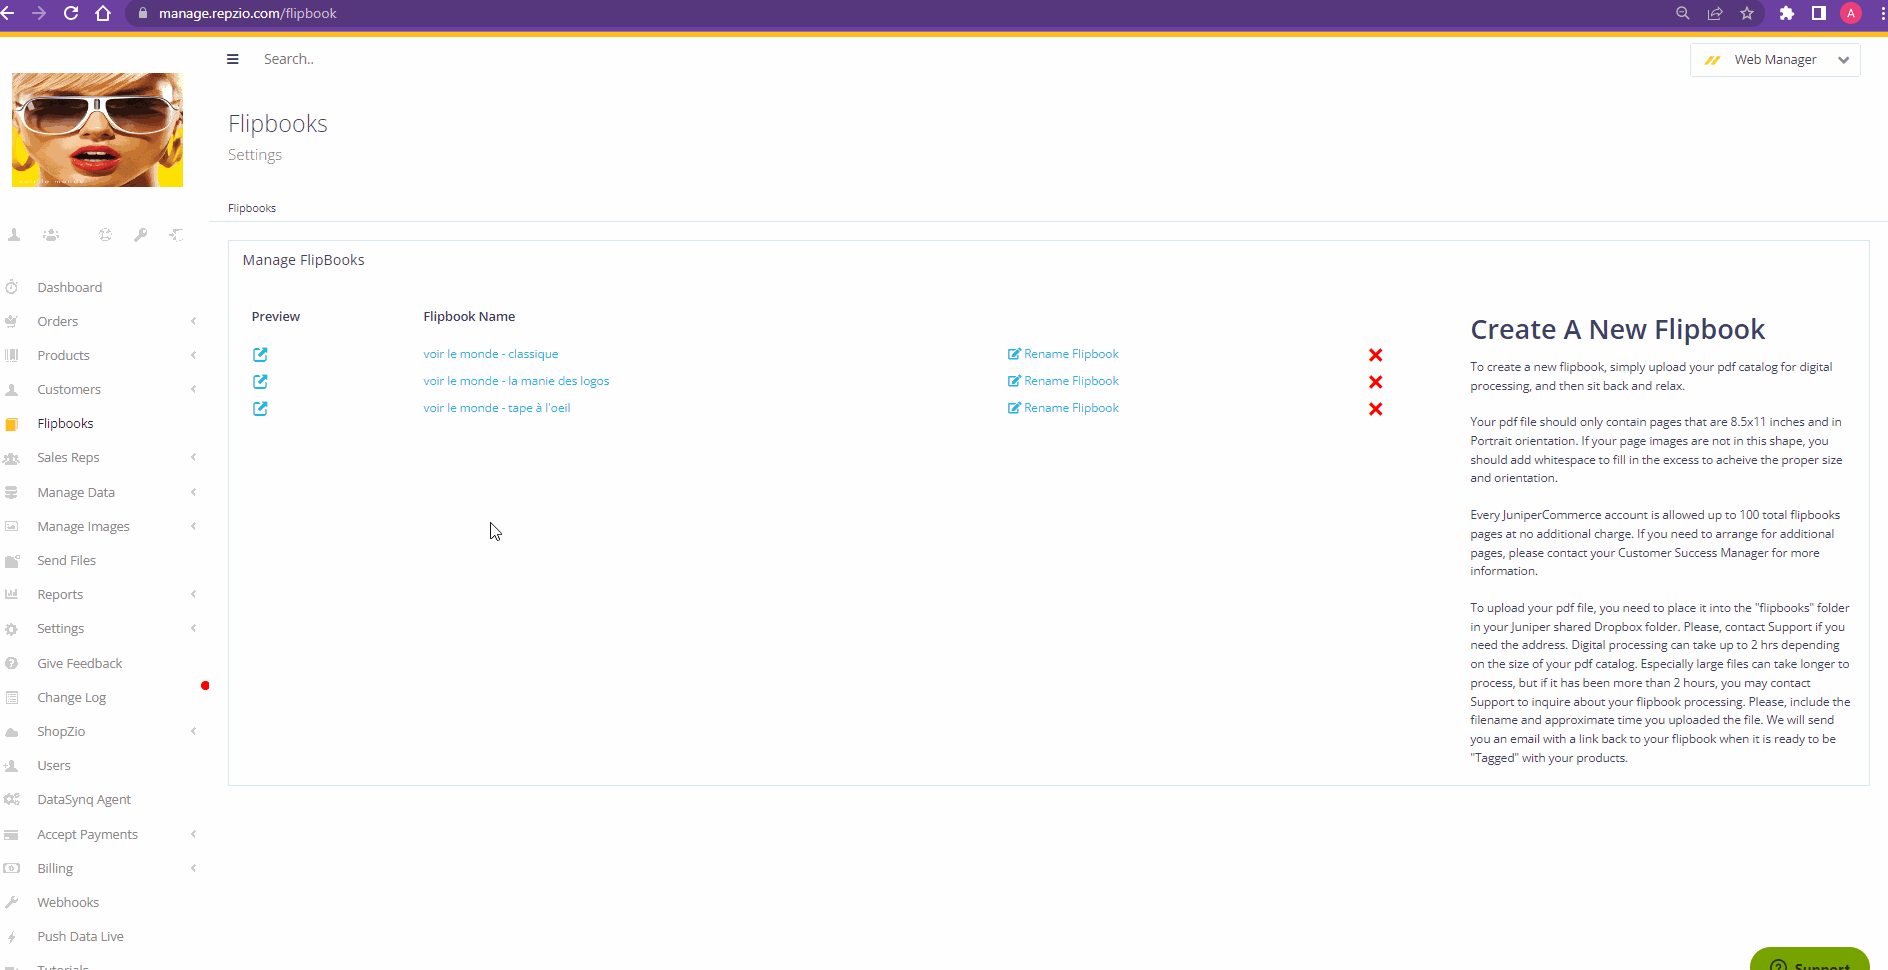Screen dimensions: 1888x970
Task: Click the browser home icon
Action: [103, 13]
